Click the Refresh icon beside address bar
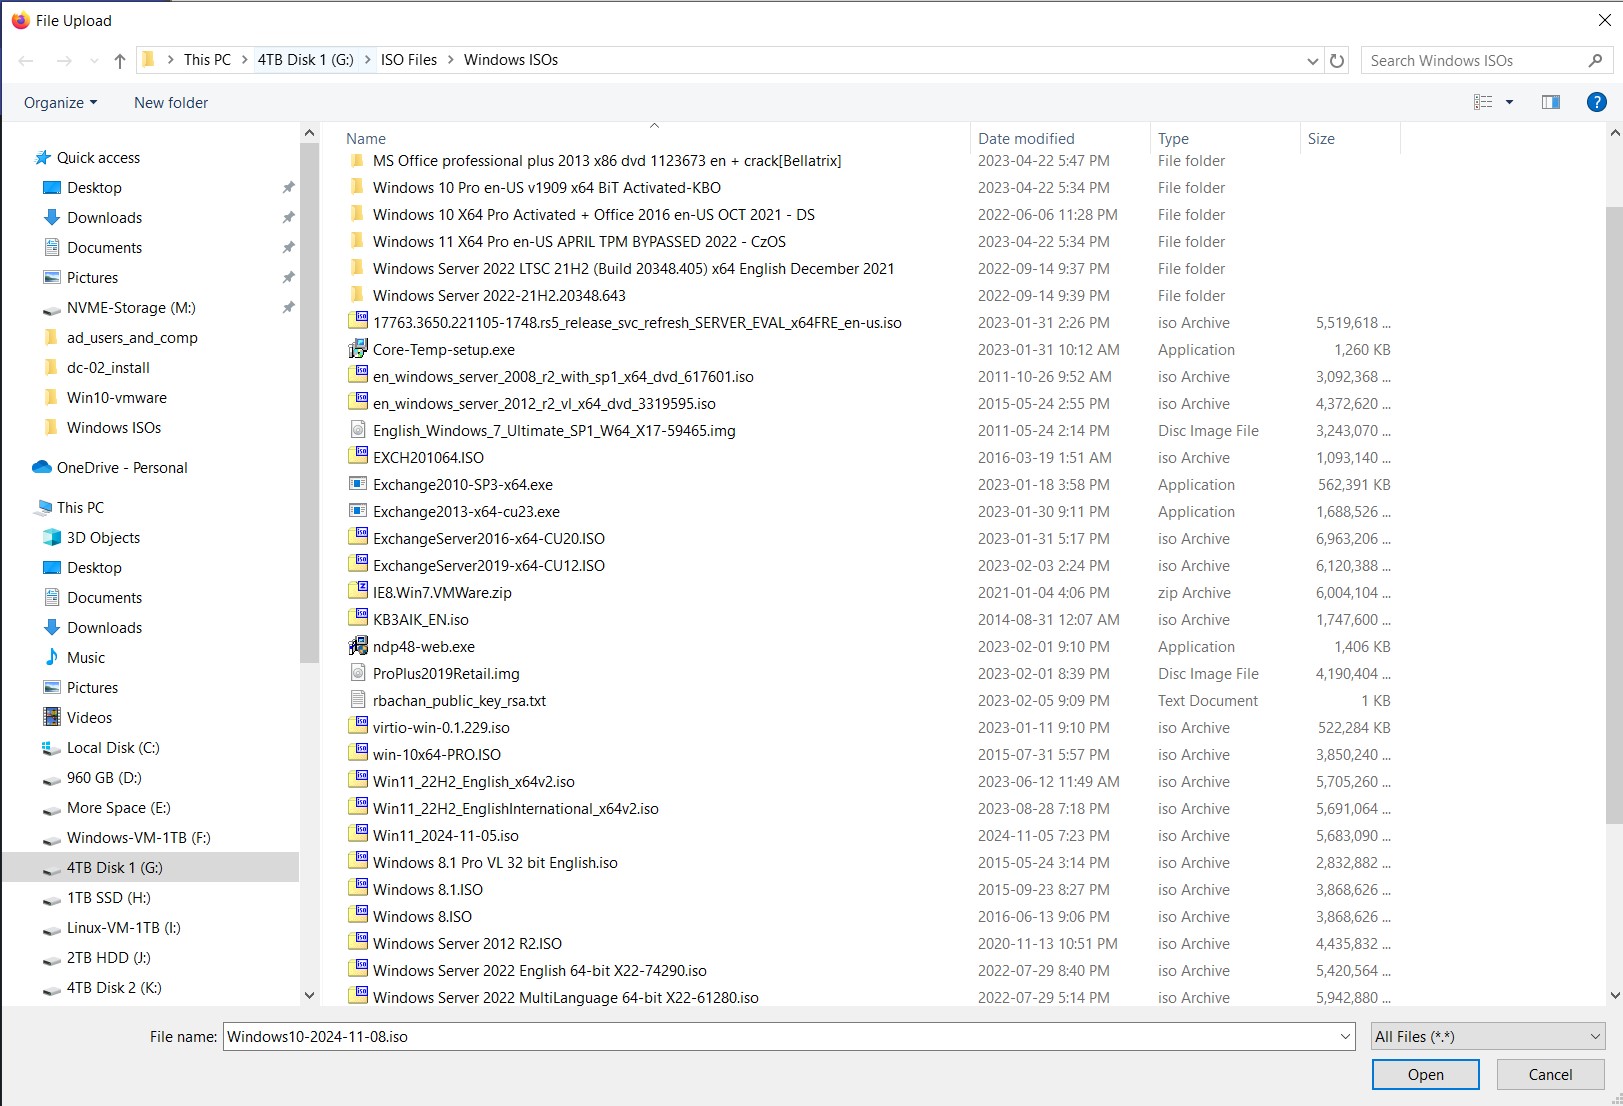This screenshot has width=1623, height=1106. 1337,61
